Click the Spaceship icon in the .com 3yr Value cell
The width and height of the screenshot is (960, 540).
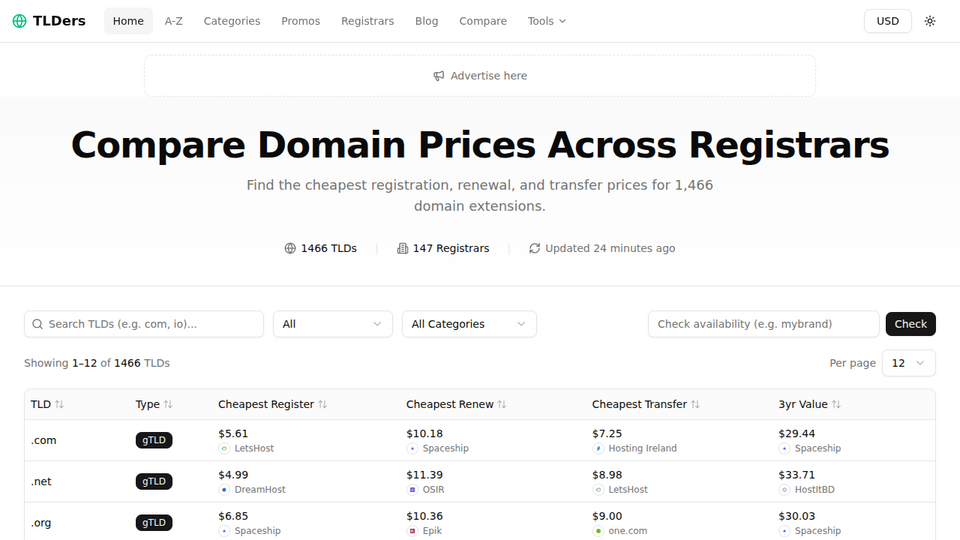(784, 448)
